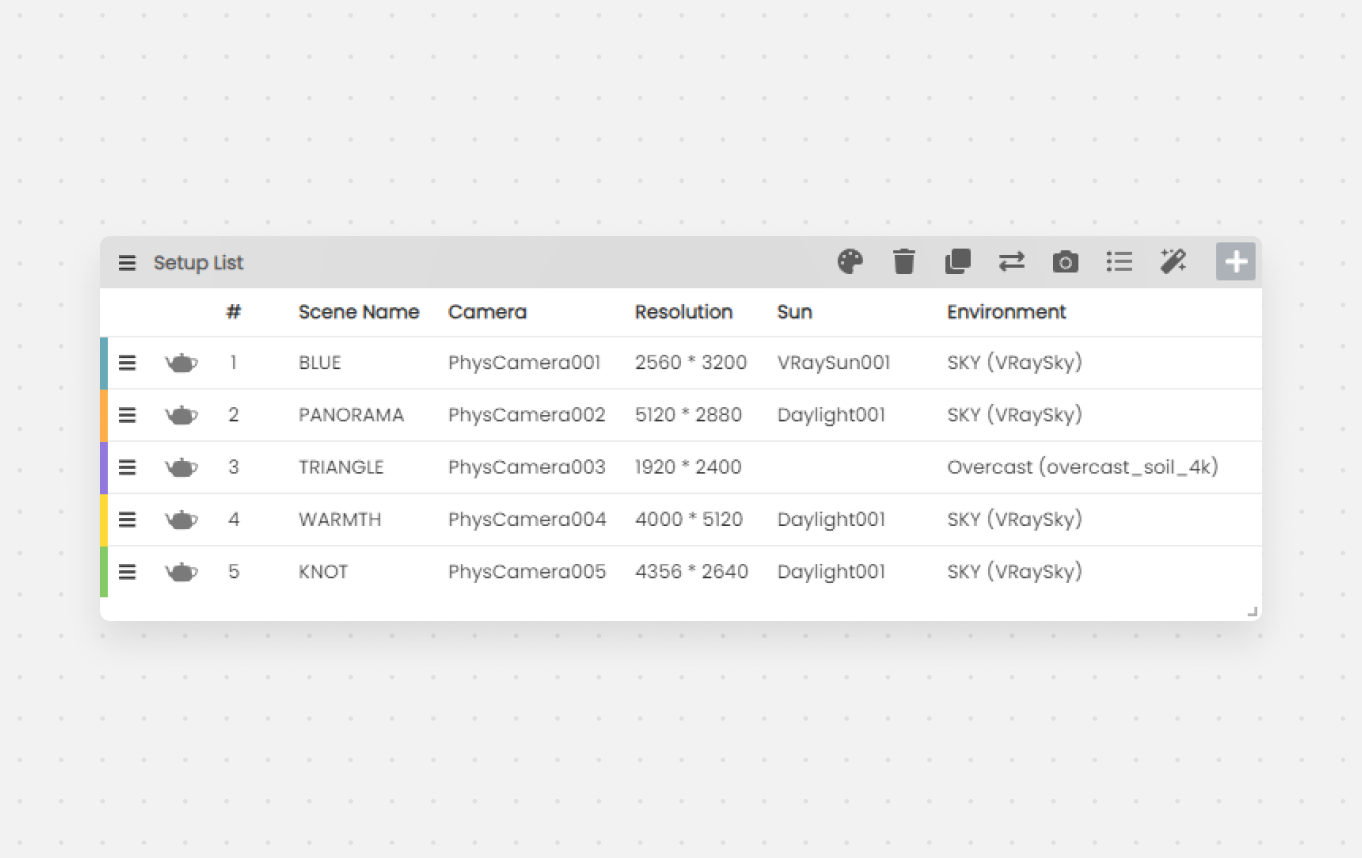Open the row menu for TRIANGLE setup
The image size is (1362, 858).
[127, 467]
